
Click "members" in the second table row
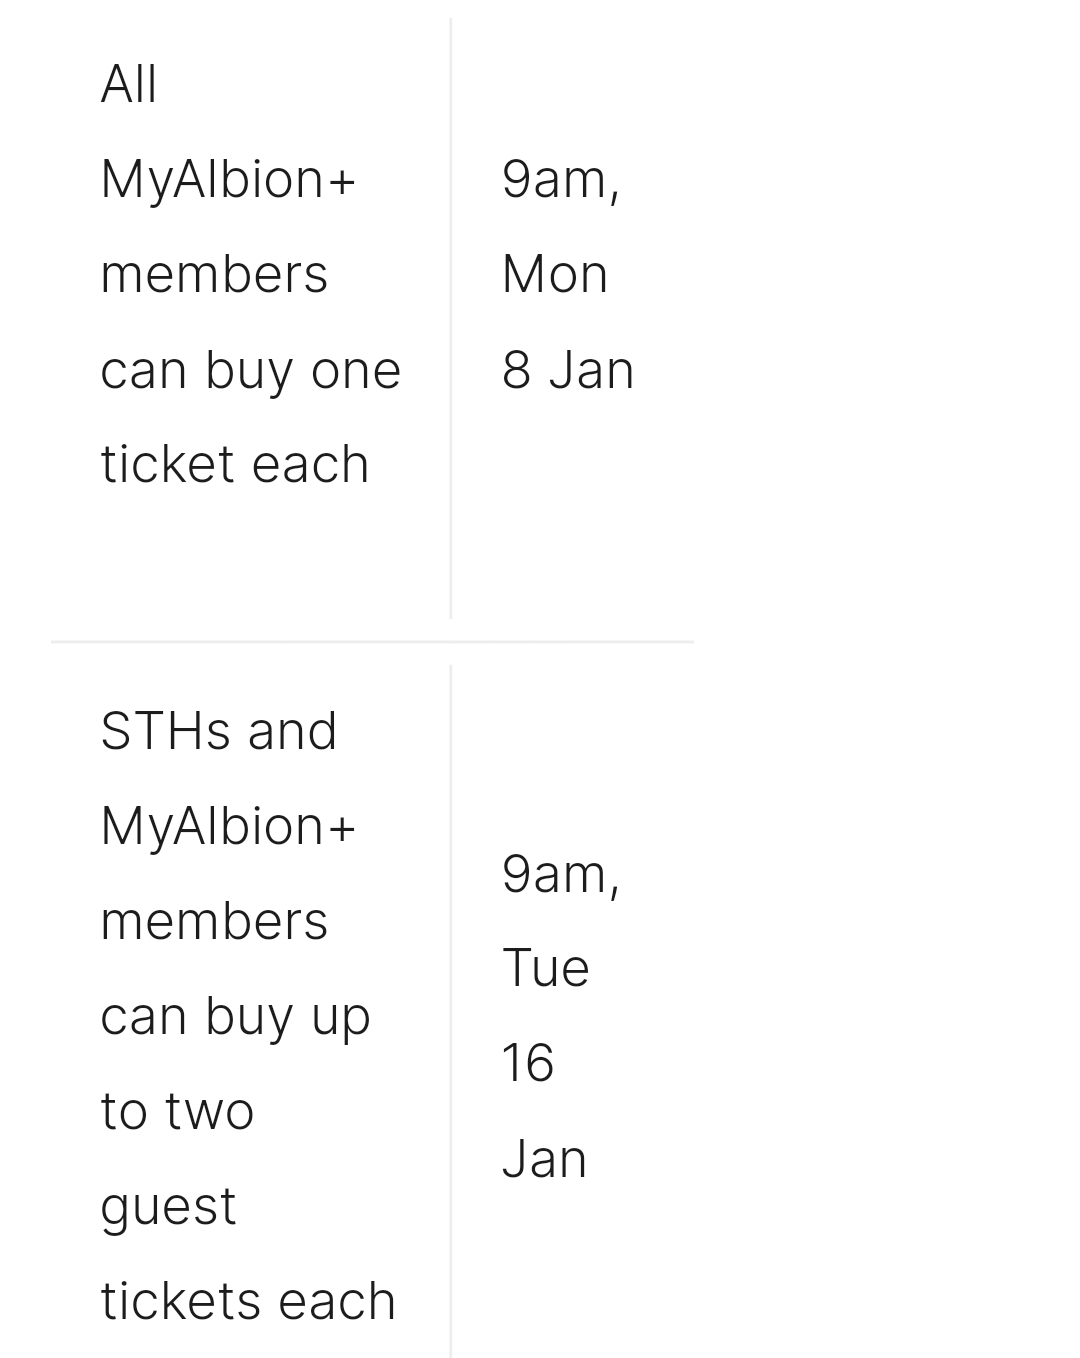click(x=214, y=921)
